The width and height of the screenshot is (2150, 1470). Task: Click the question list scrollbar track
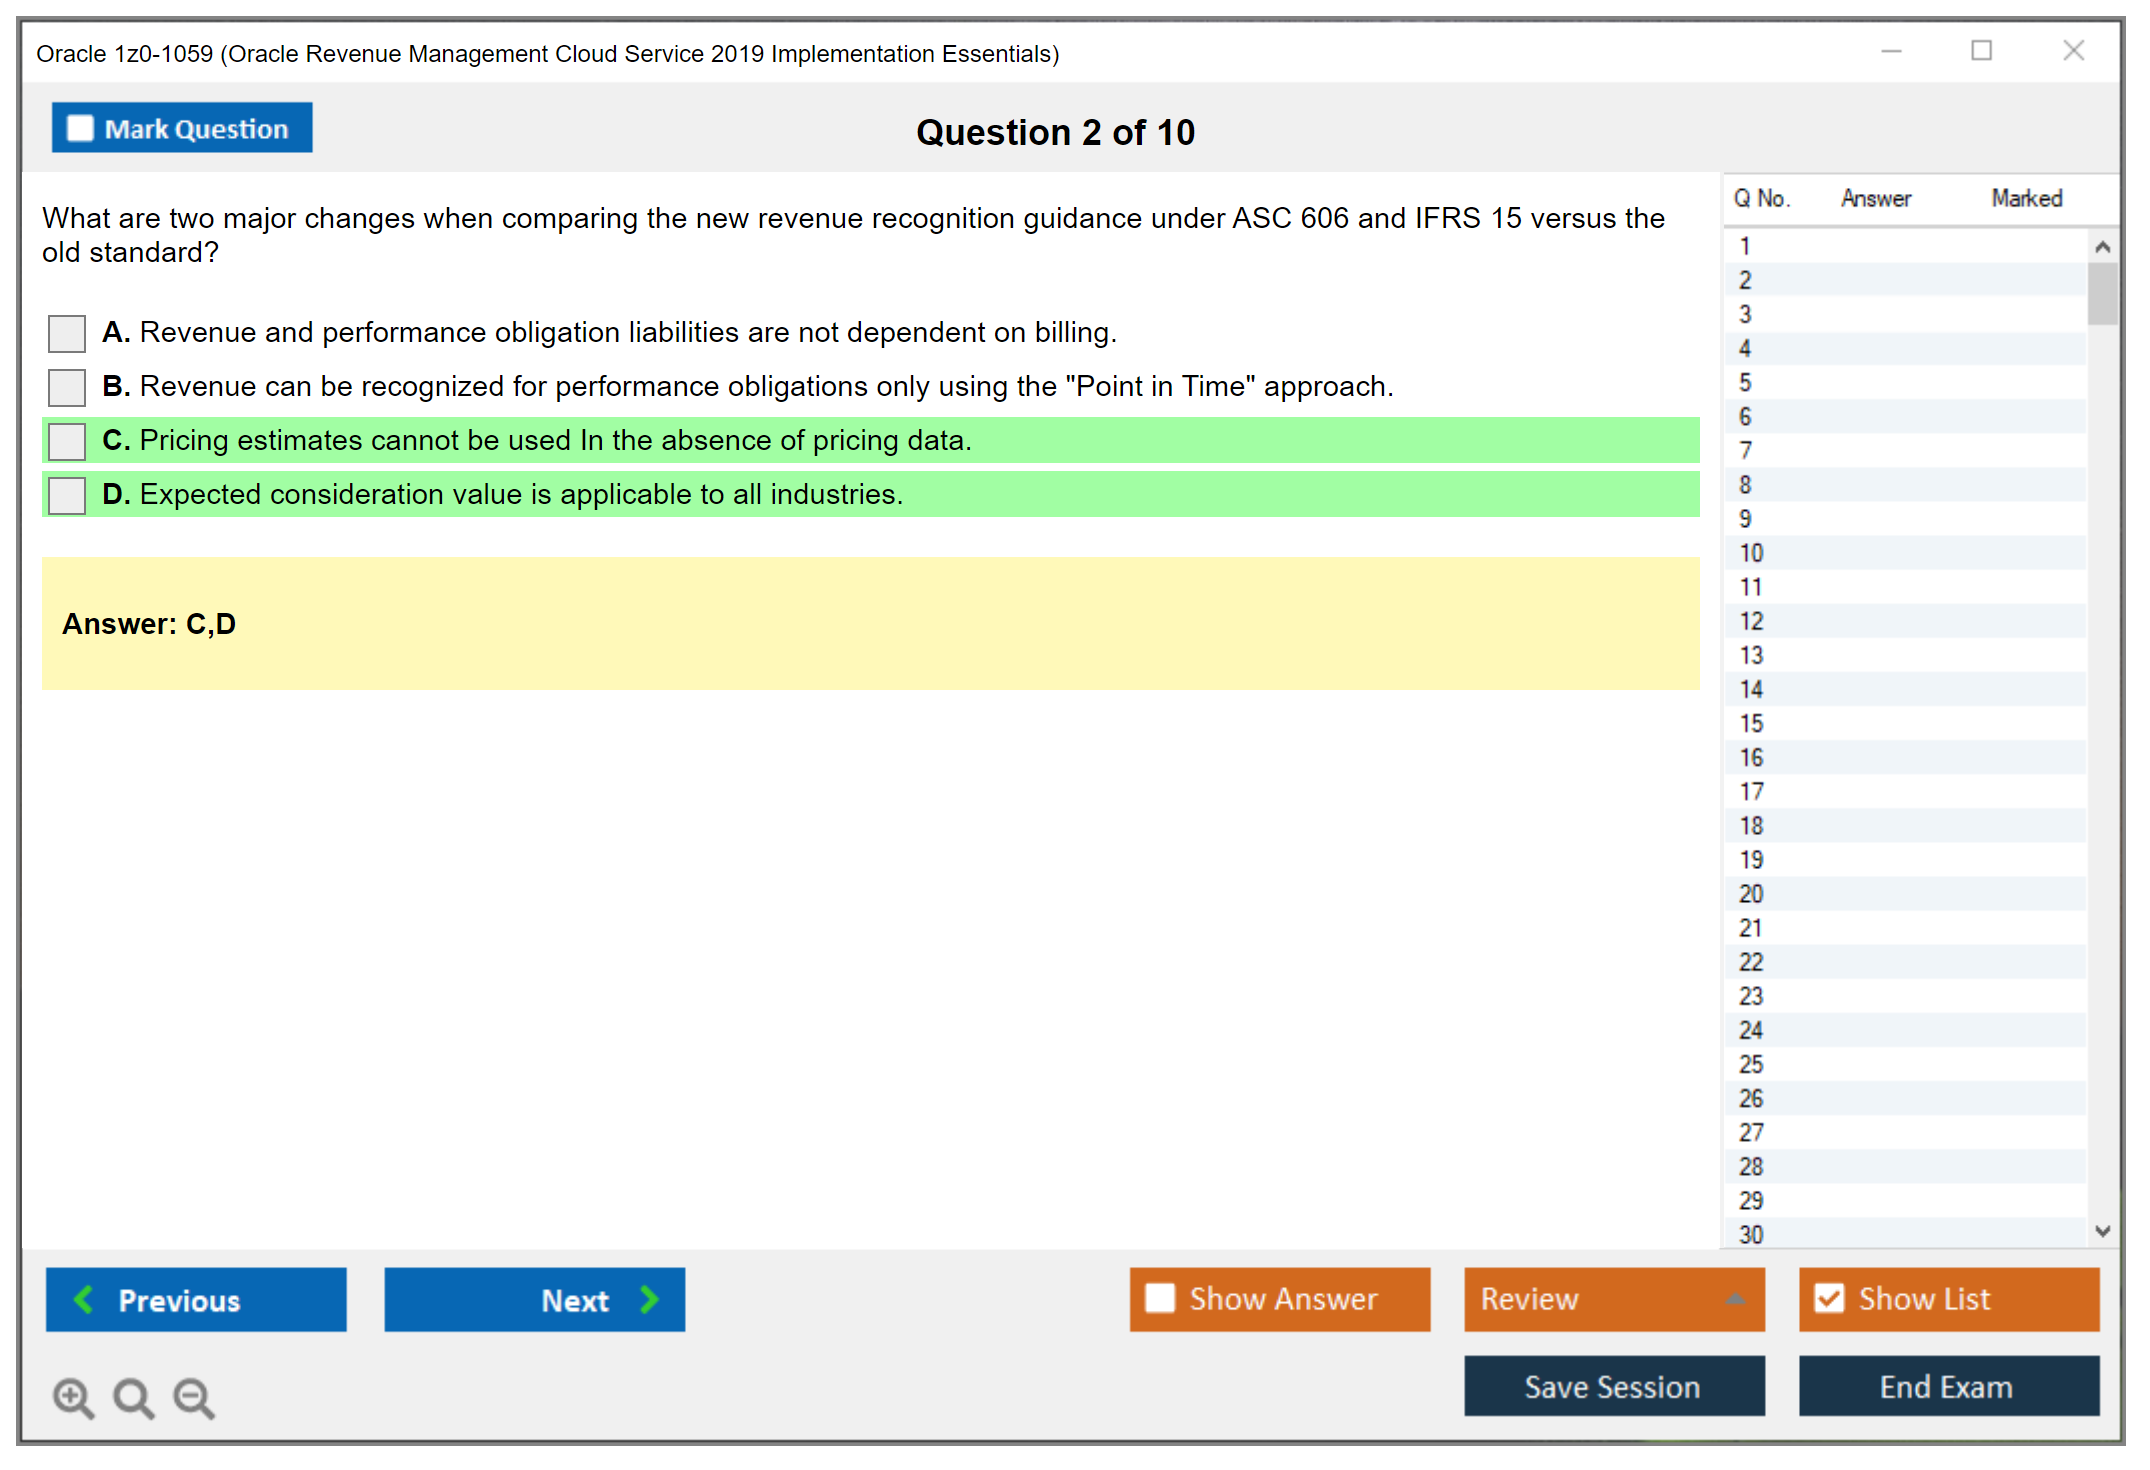point(2103,700)
